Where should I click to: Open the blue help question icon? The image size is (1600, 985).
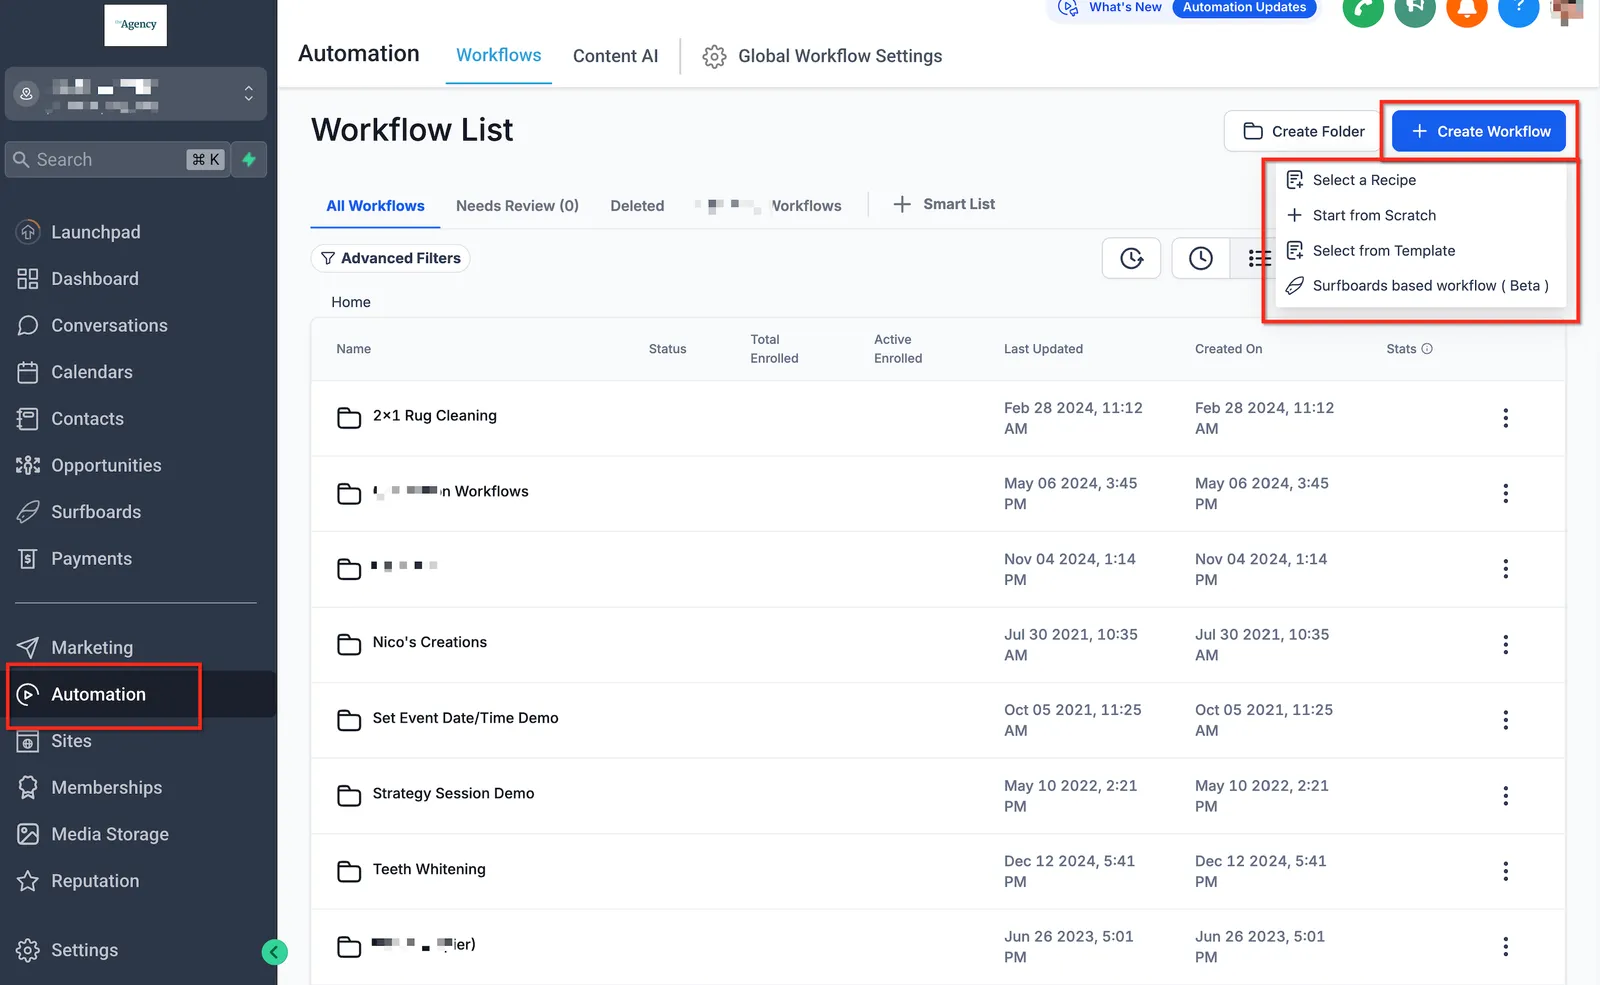(x=1519, y=8)
